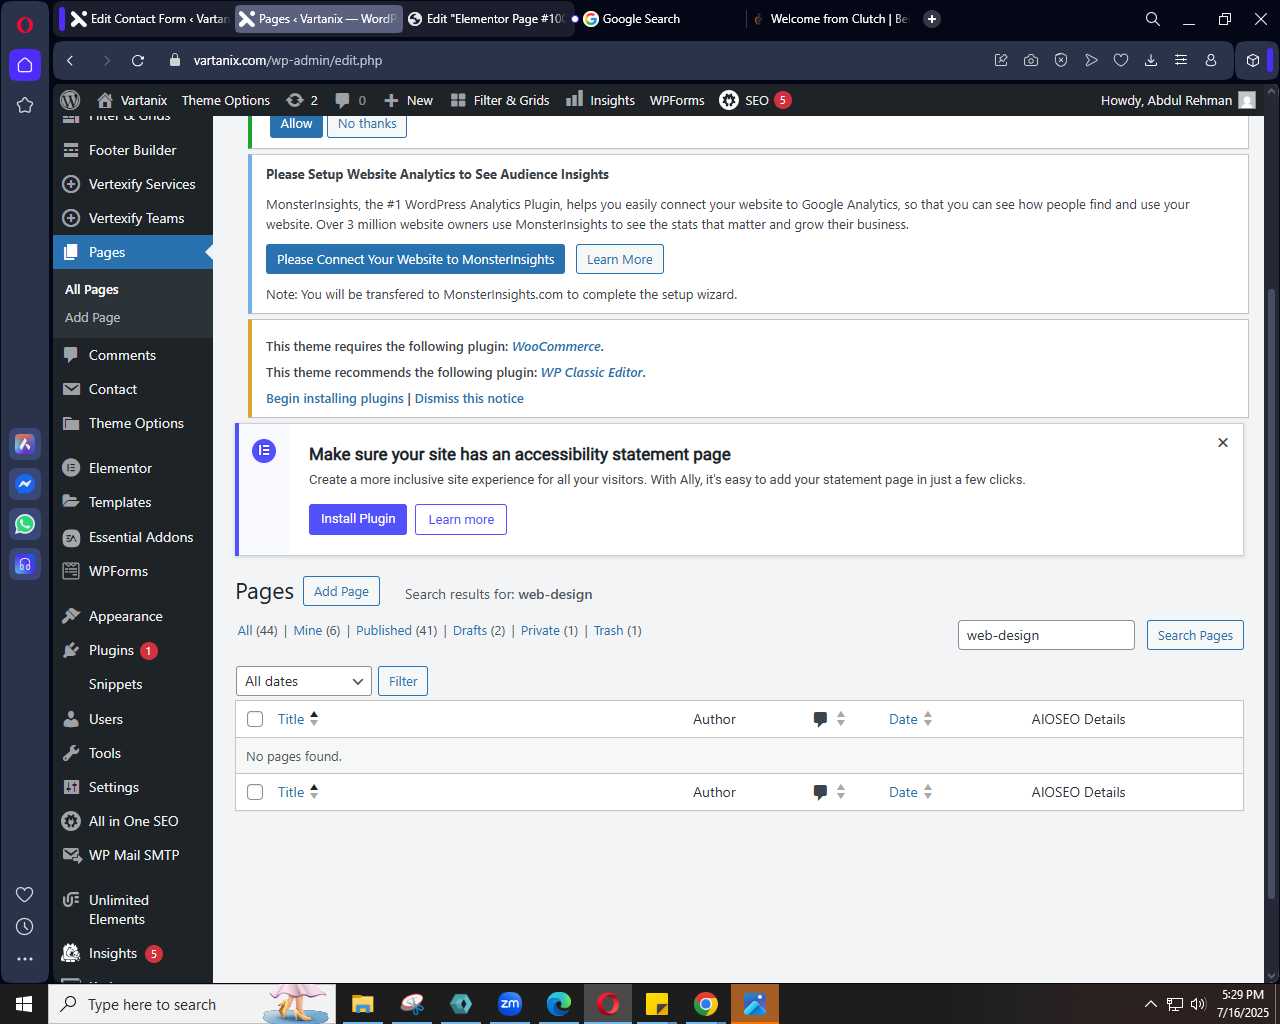Screen dimensions: 1280x1024
Task: Show Published (41) pages
Action: pyautogui.click(x=396, y=631)
